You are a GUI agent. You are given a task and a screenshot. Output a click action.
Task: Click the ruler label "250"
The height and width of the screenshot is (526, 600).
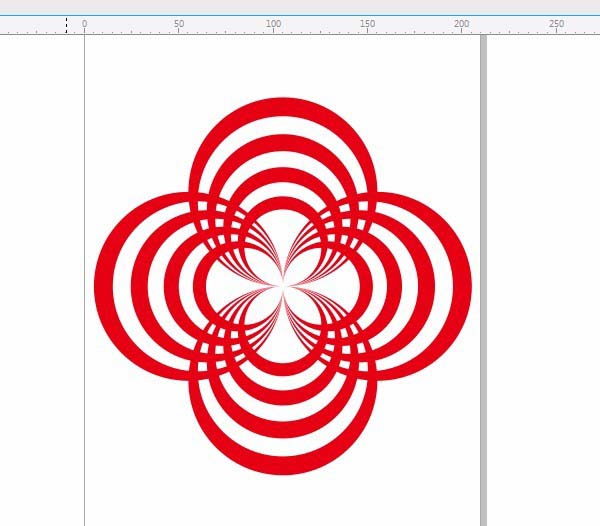tap(556, 24)
